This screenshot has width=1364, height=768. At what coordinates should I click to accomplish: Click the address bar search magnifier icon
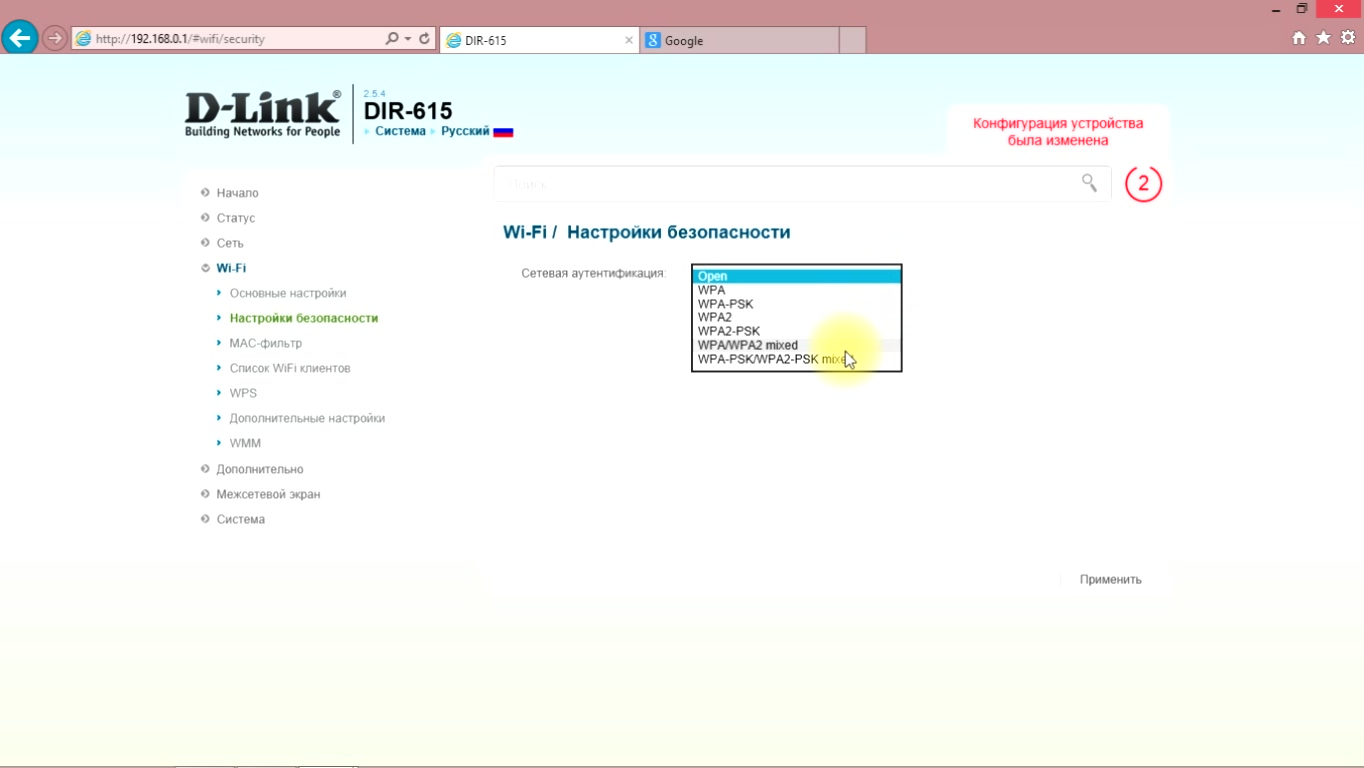[x=392, y=39]
